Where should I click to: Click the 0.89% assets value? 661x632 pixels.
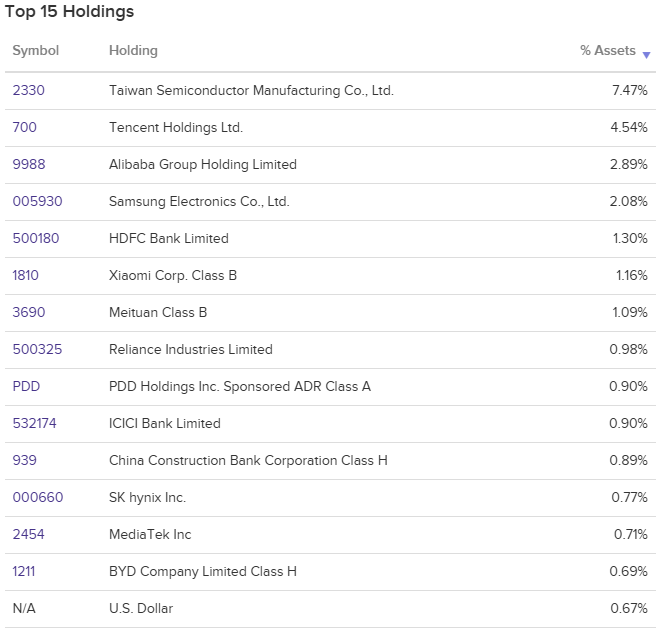(629, 460)
